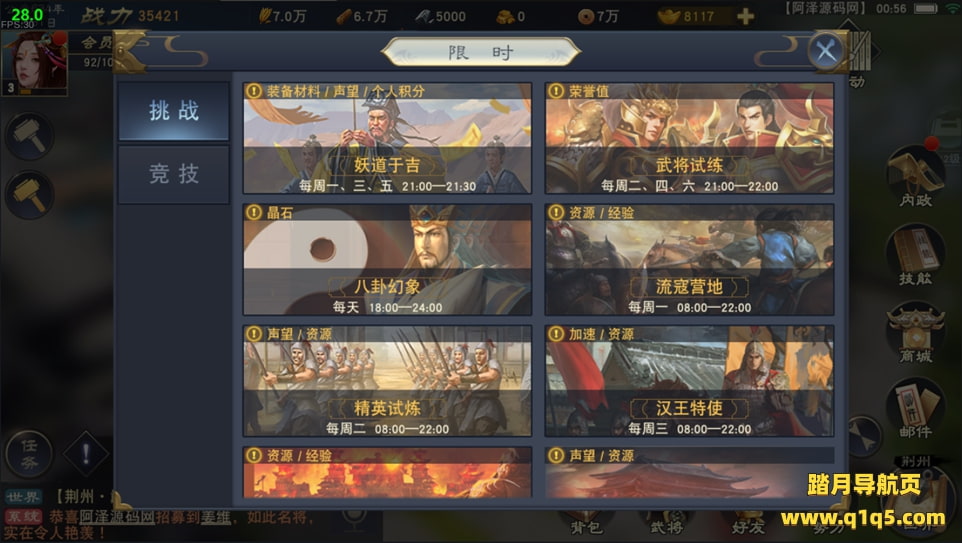This screenshot has height=543, width=962.
Task: Open the 妖道于吉 event banner
Action: point(387,138)
